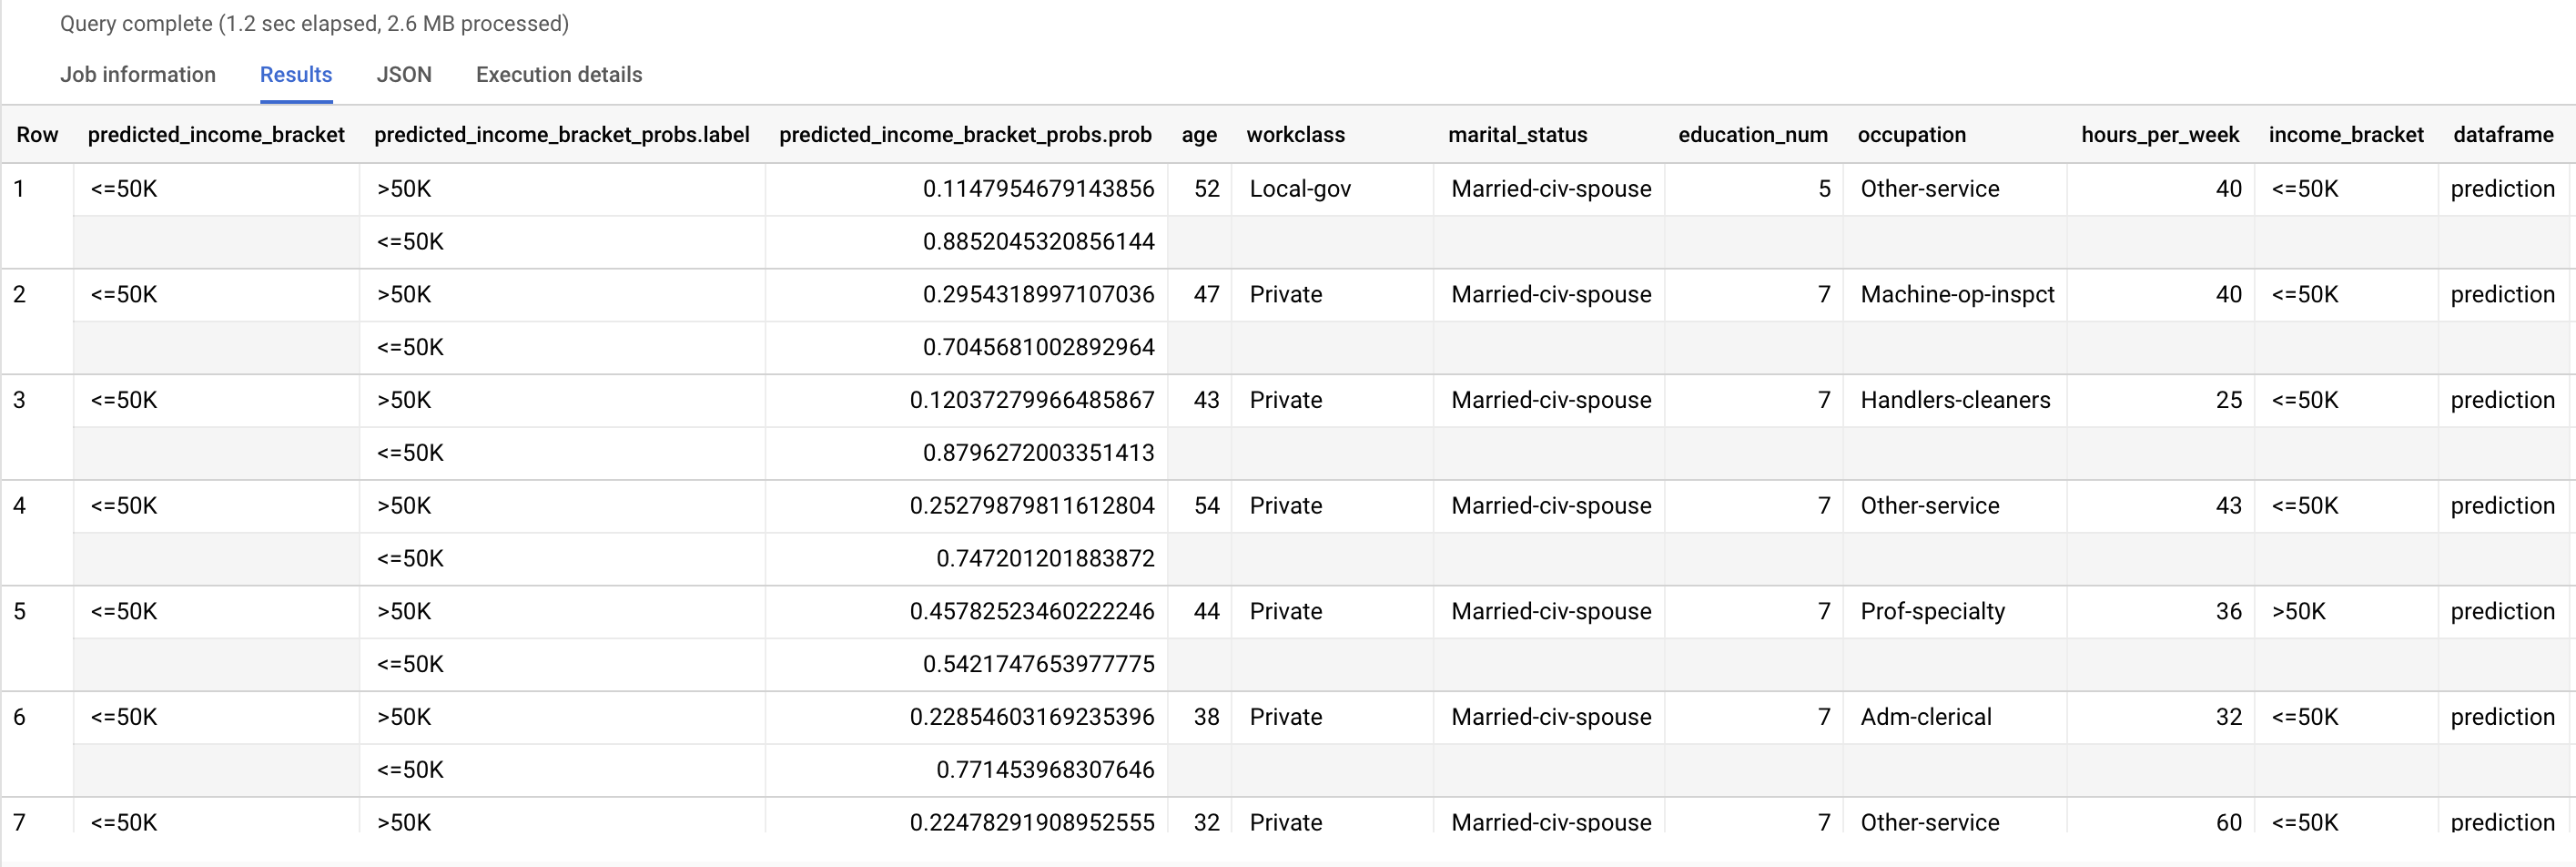Select the Machine-op-inspct occupation cell
This screenshot has width=2576, height=867.
pos(1956,295)
